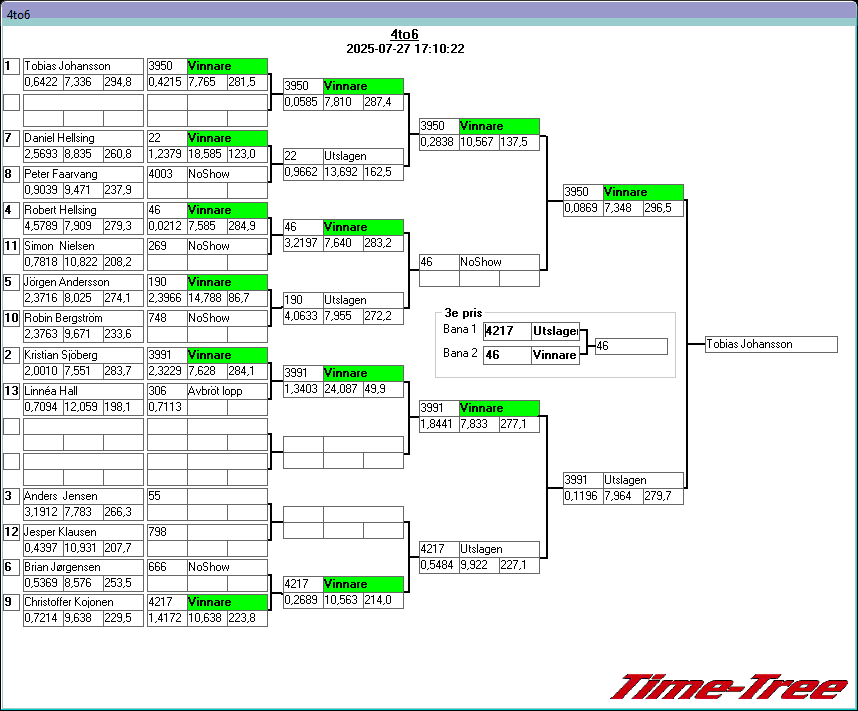Image resolution: width=858 pixels, height=711 pixels.
Task: Select the seed number 13 box
Action: pyautogui.click(x=12, y=391)
